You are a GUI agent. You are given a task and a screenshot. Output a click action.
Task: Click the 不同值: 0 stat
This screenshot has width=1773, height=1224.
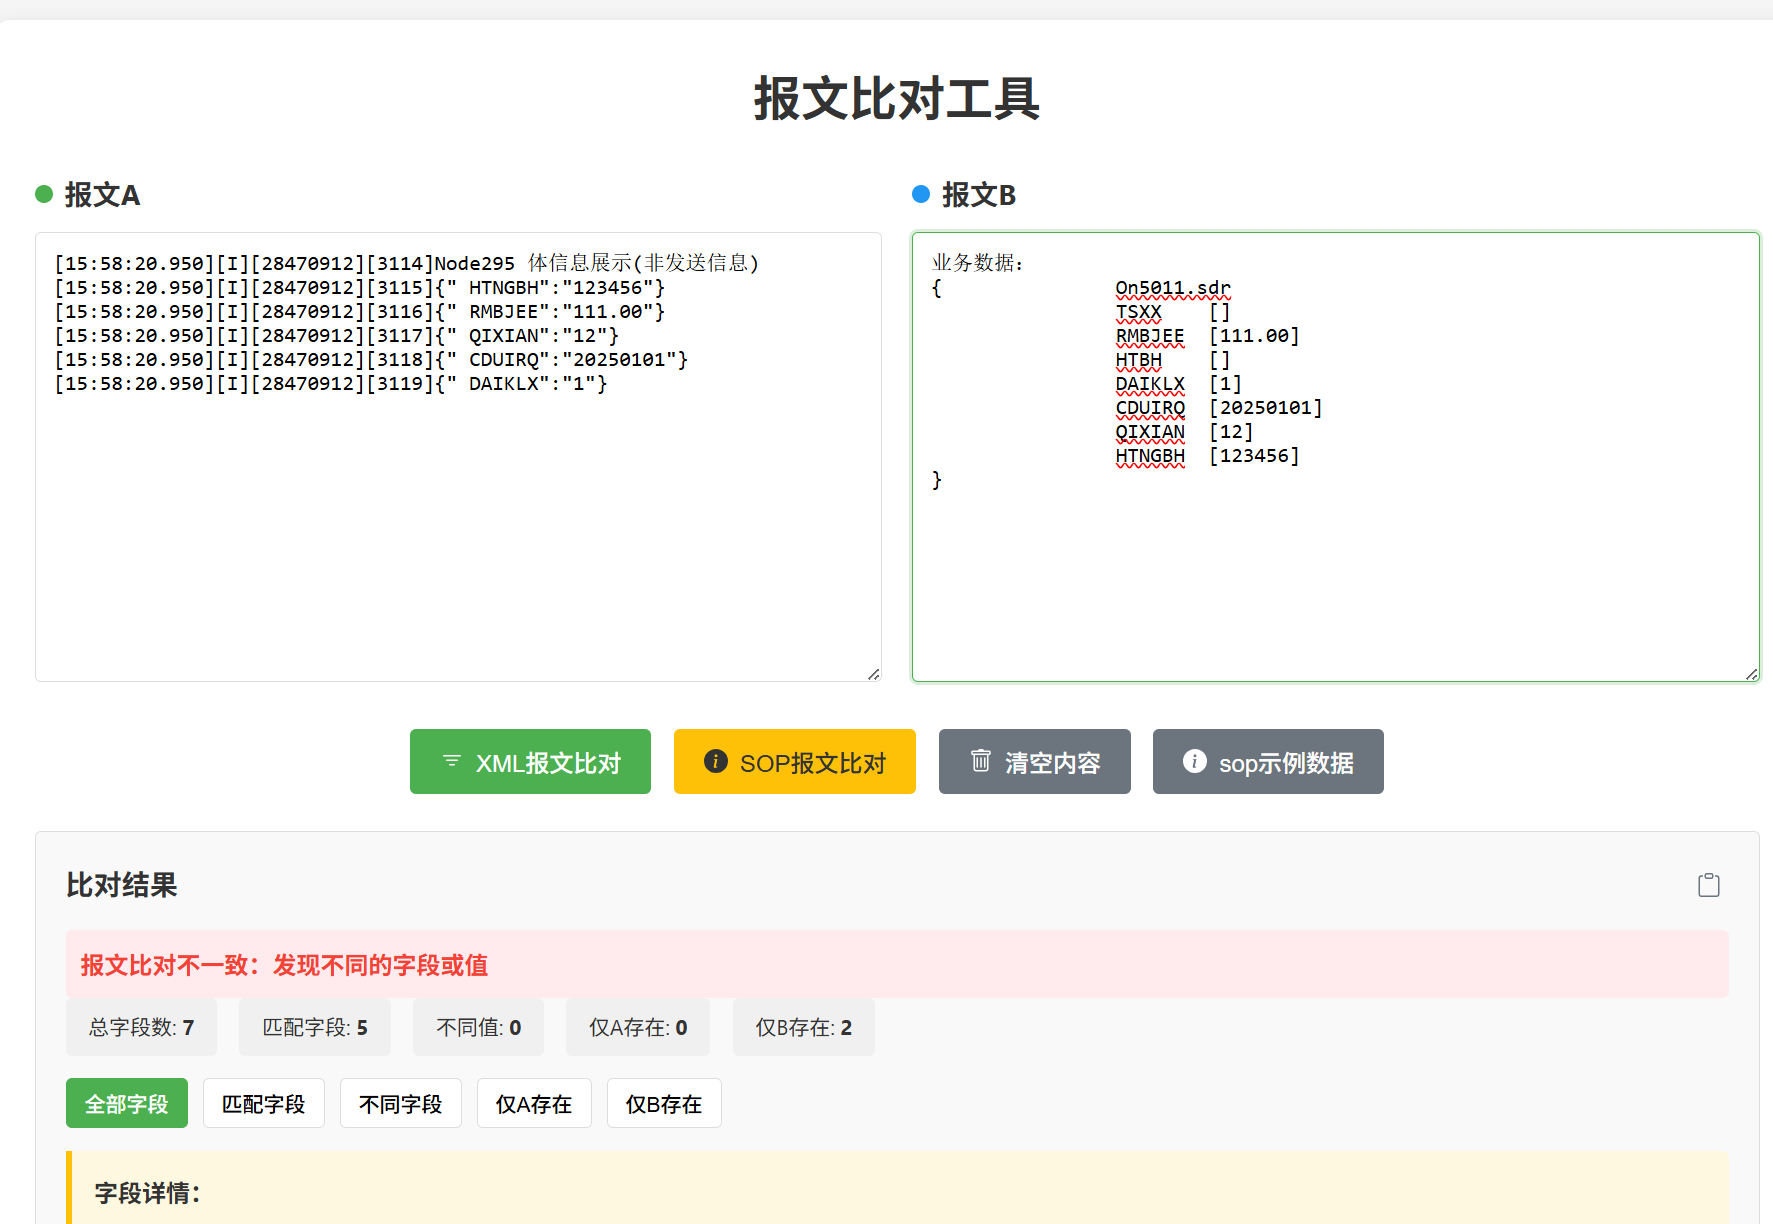[x=478, y=1027]
